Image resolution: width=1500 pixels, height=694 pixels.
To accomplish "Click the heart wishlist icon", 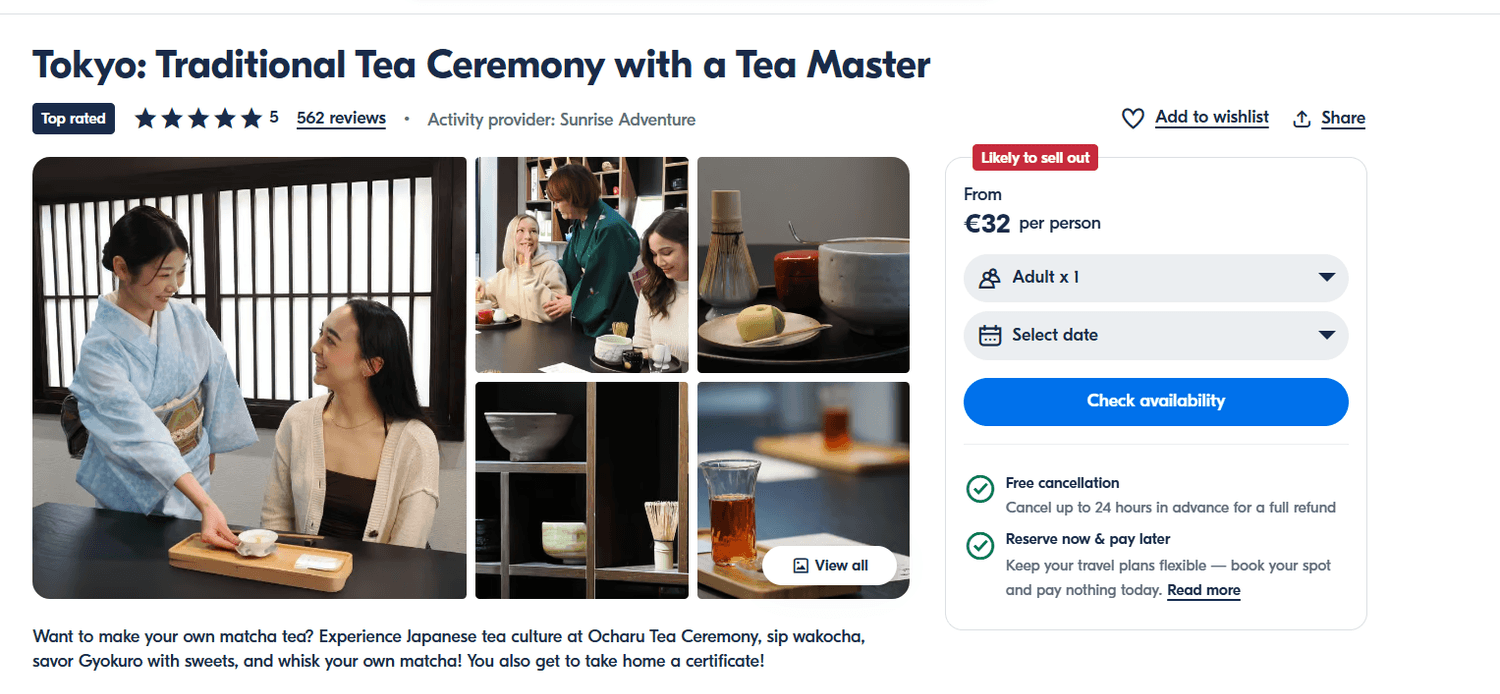I will click(x=1132, y=119).
